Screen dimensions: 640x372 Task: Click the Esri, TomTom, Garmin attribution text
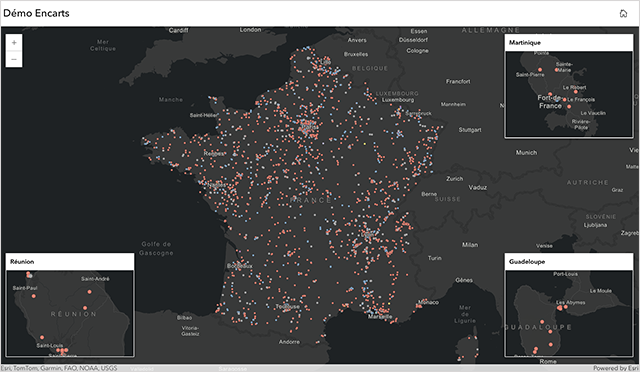pos(59,368)
